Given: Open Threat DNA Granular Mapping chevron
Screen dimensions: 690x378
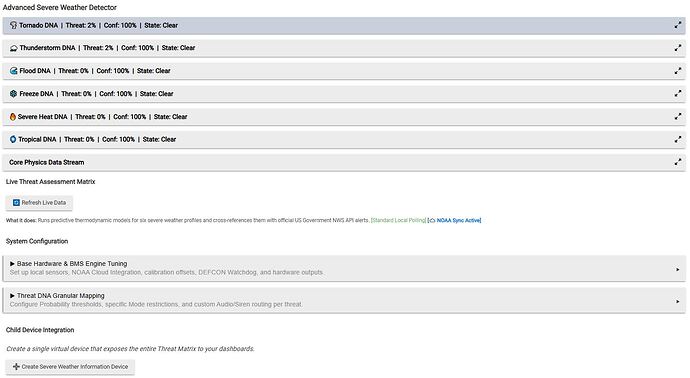Looking at the screenshot, I should (x=678, y=301).
